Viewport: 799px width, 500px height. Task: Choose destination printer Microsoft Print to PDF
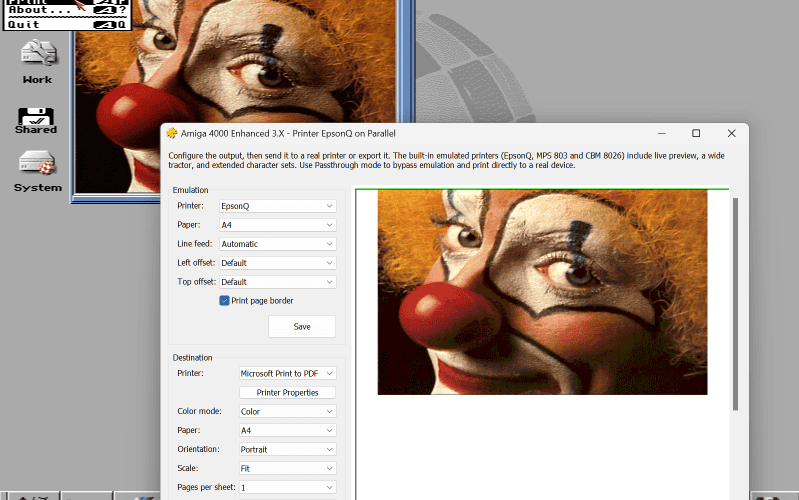pos(287,374)
